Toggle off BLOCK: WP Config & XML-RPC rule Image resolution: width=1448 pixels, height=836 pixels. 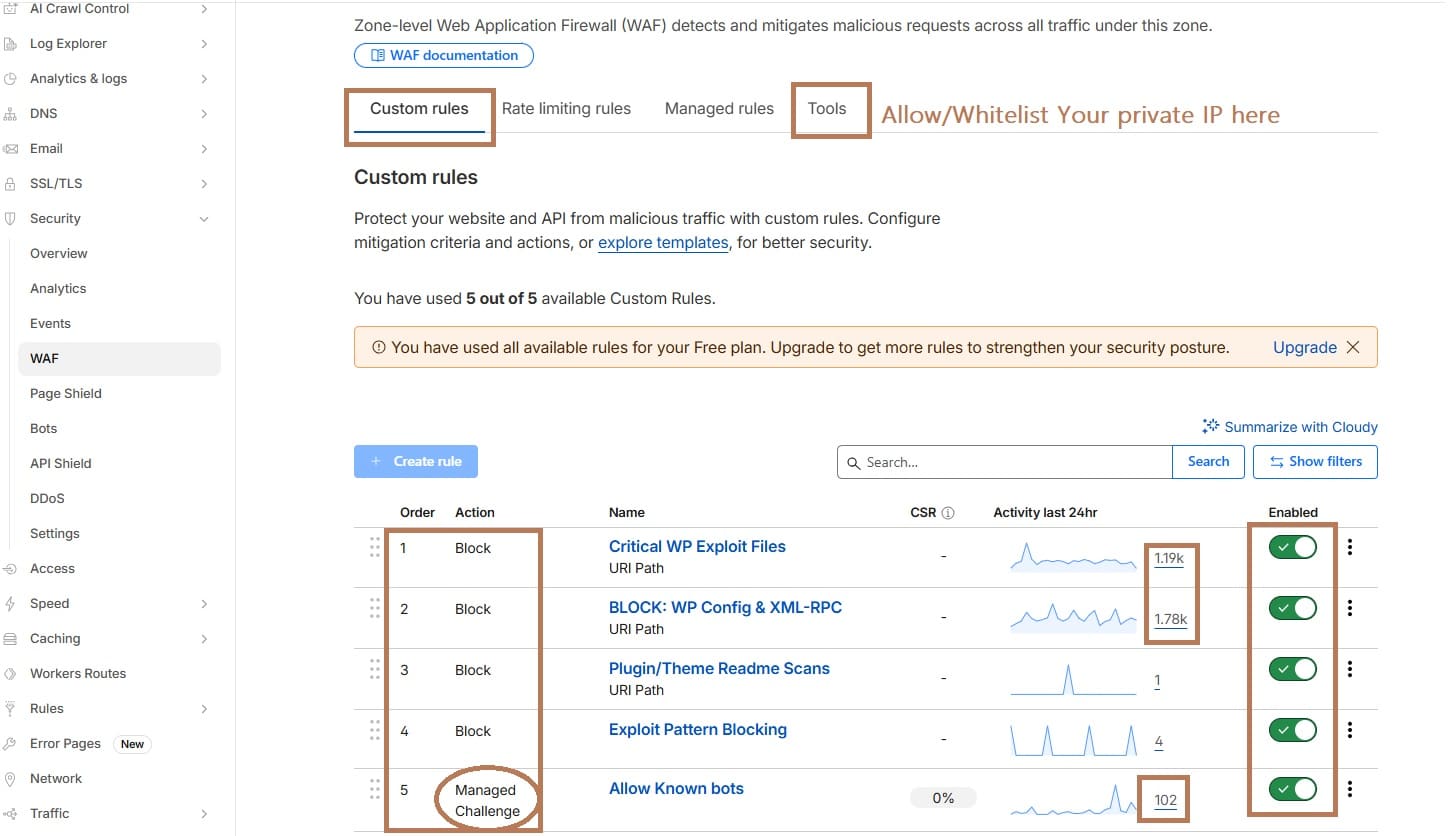click(x=1292, y=608)
